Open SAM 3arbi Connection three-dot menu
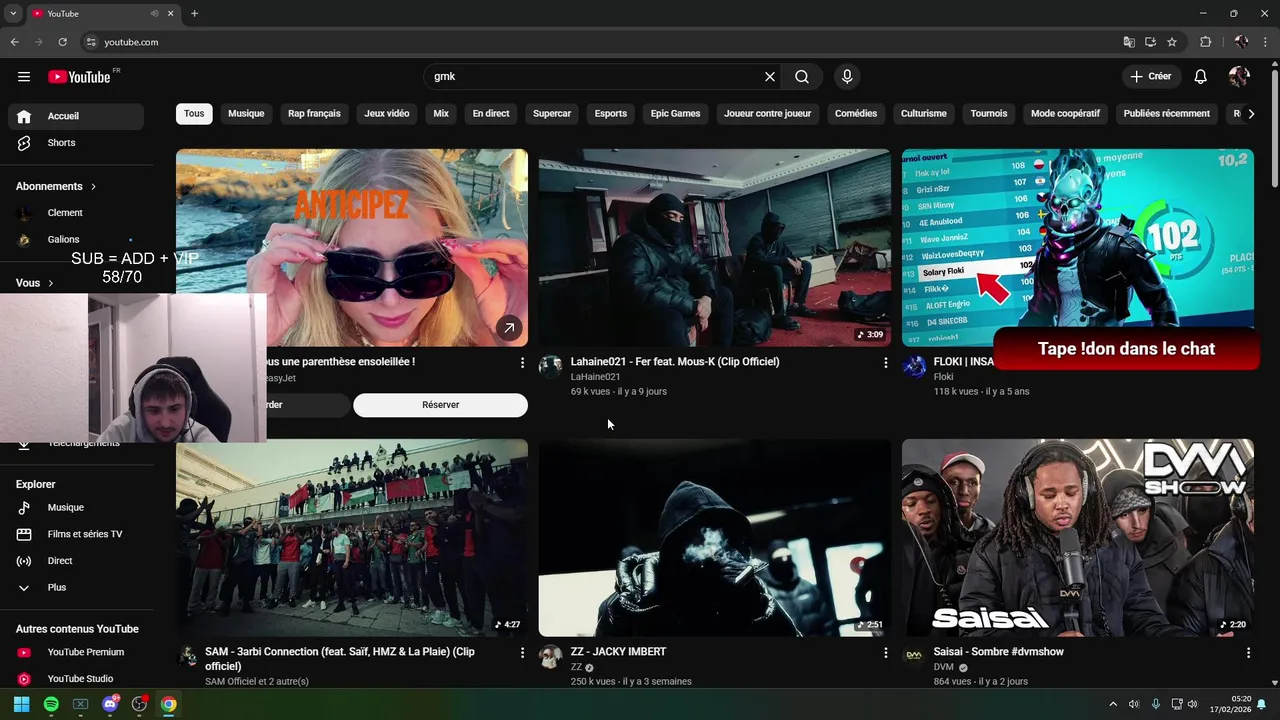Viewport: 1280px width, 720px height. 522,653
